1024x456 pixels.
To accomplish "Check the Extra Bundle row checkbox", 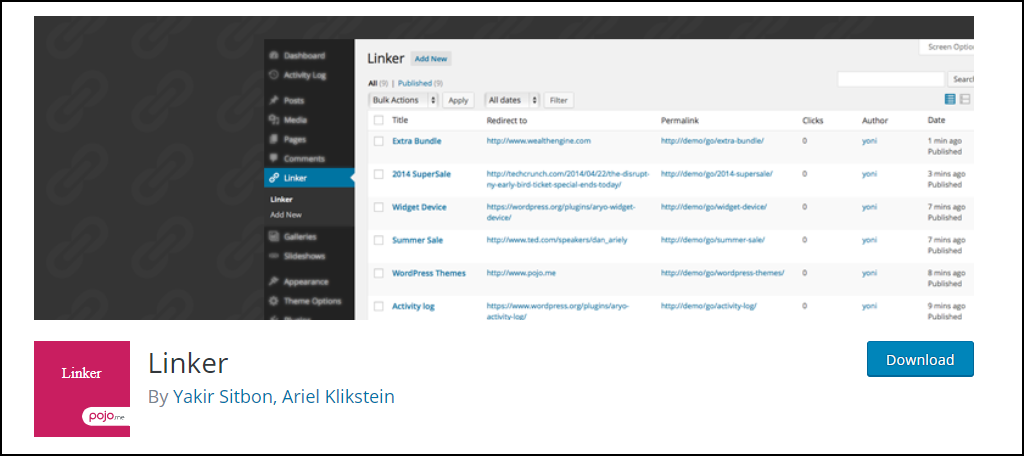I will 378,141.
